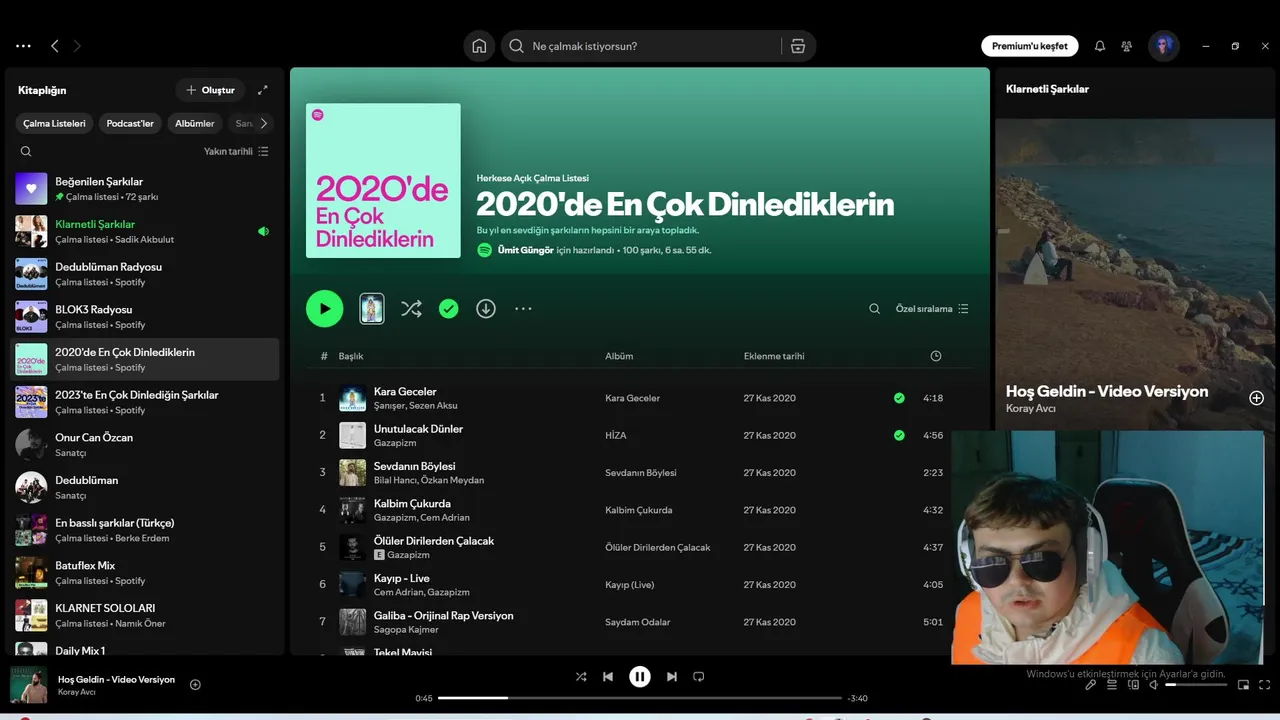
Task: Toggle saved-to-library check next to shuffle
Action: pos(449,309)
